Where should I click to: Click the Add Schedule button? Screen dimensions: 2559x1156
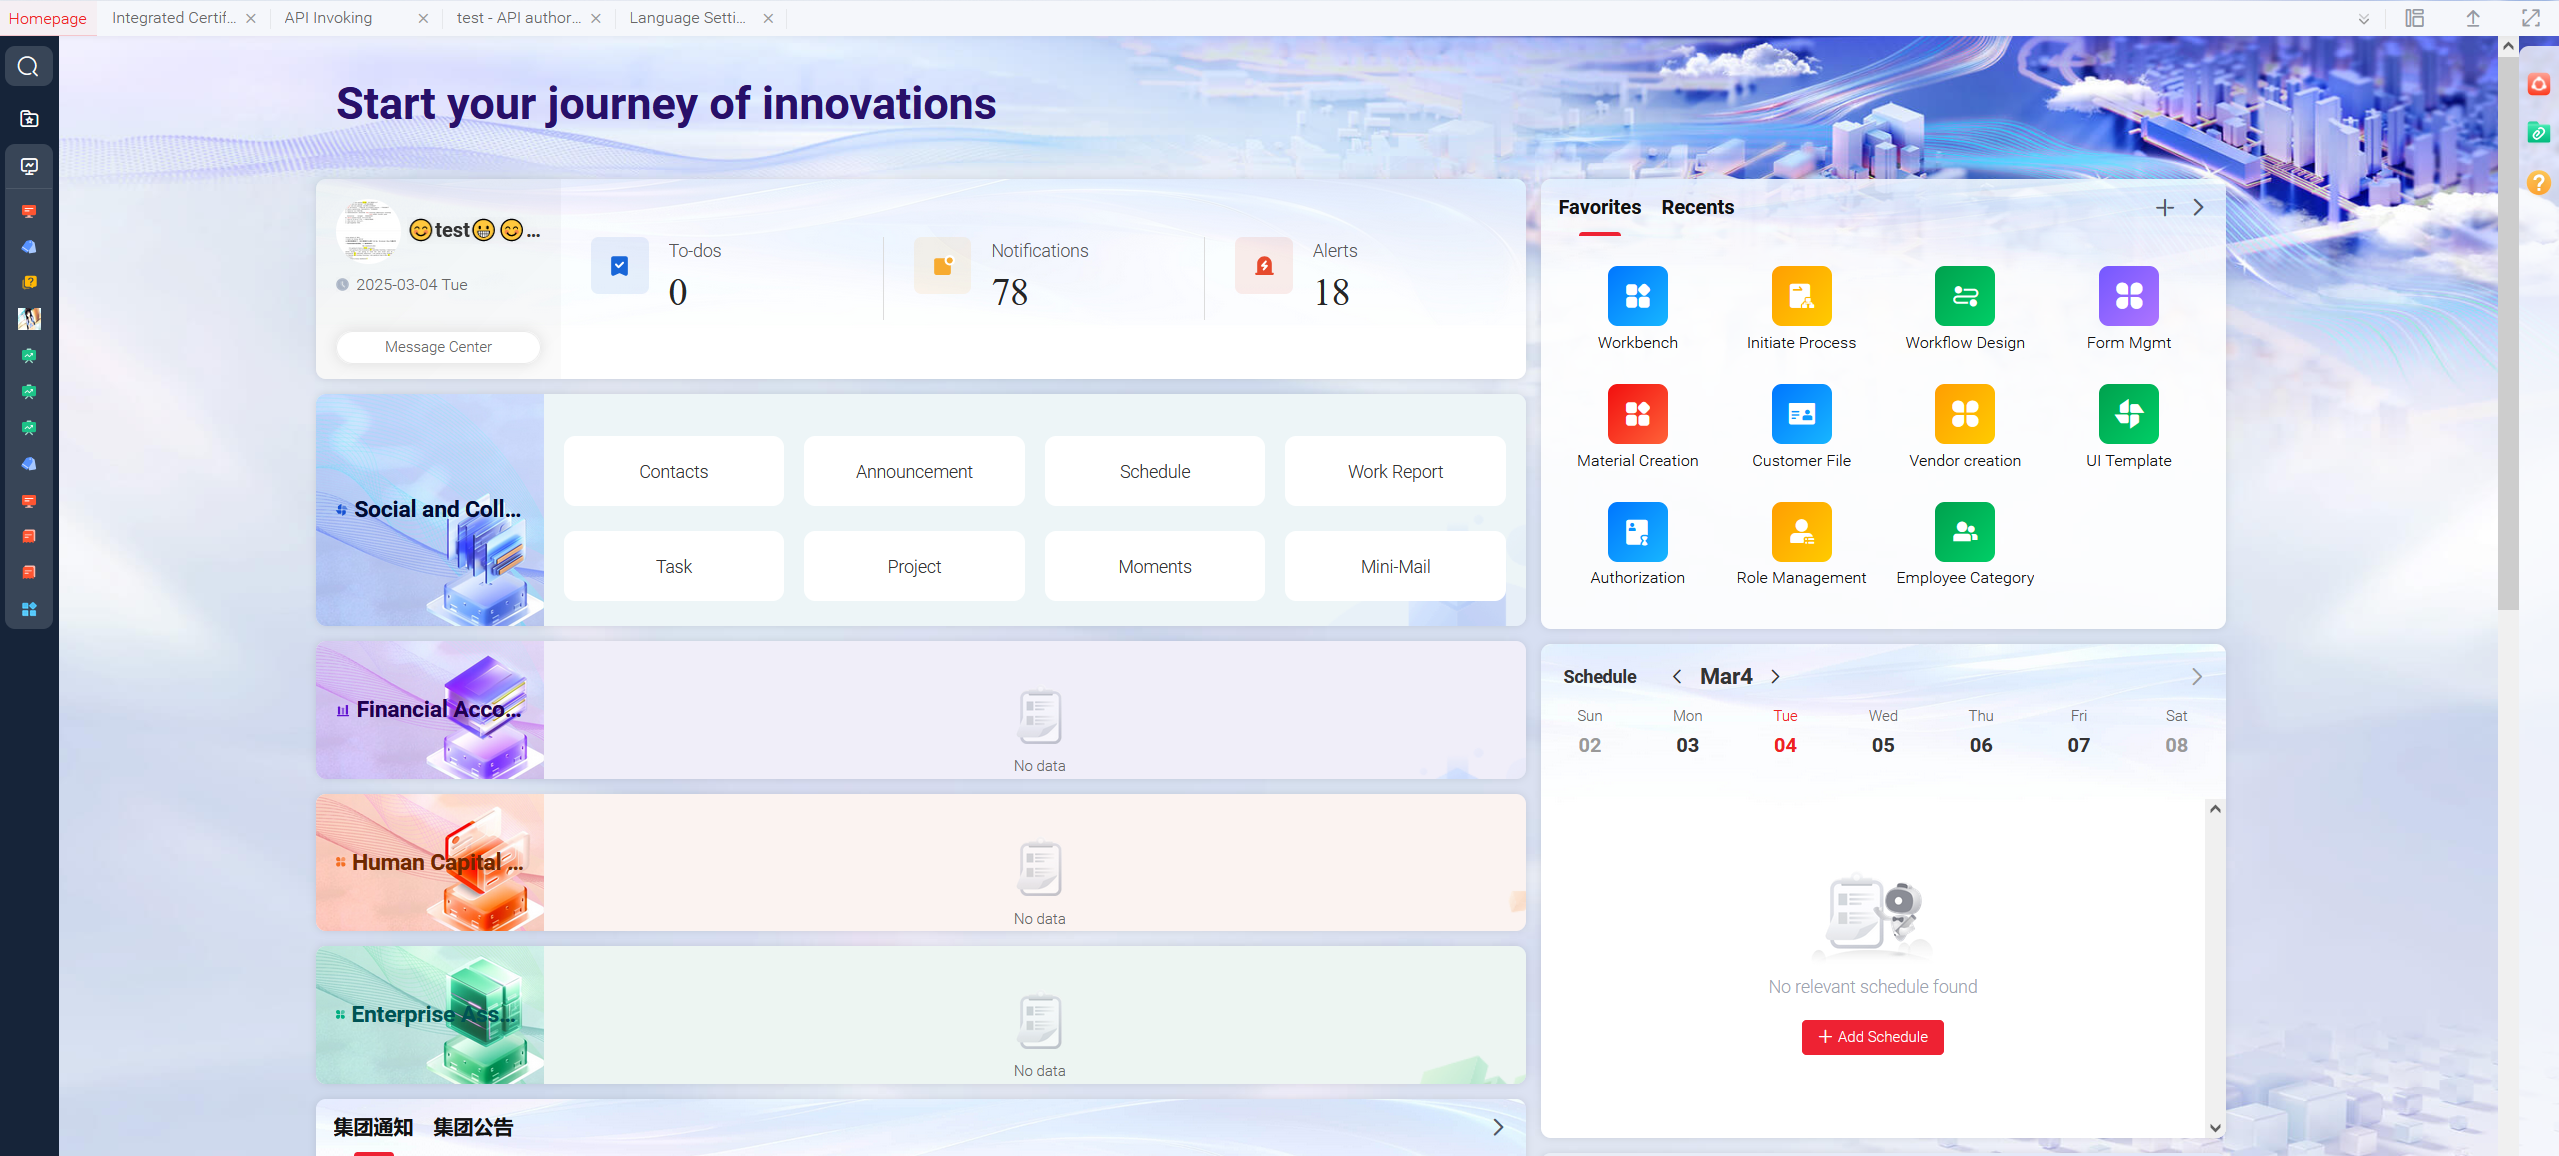[x=1872, y=1037]
